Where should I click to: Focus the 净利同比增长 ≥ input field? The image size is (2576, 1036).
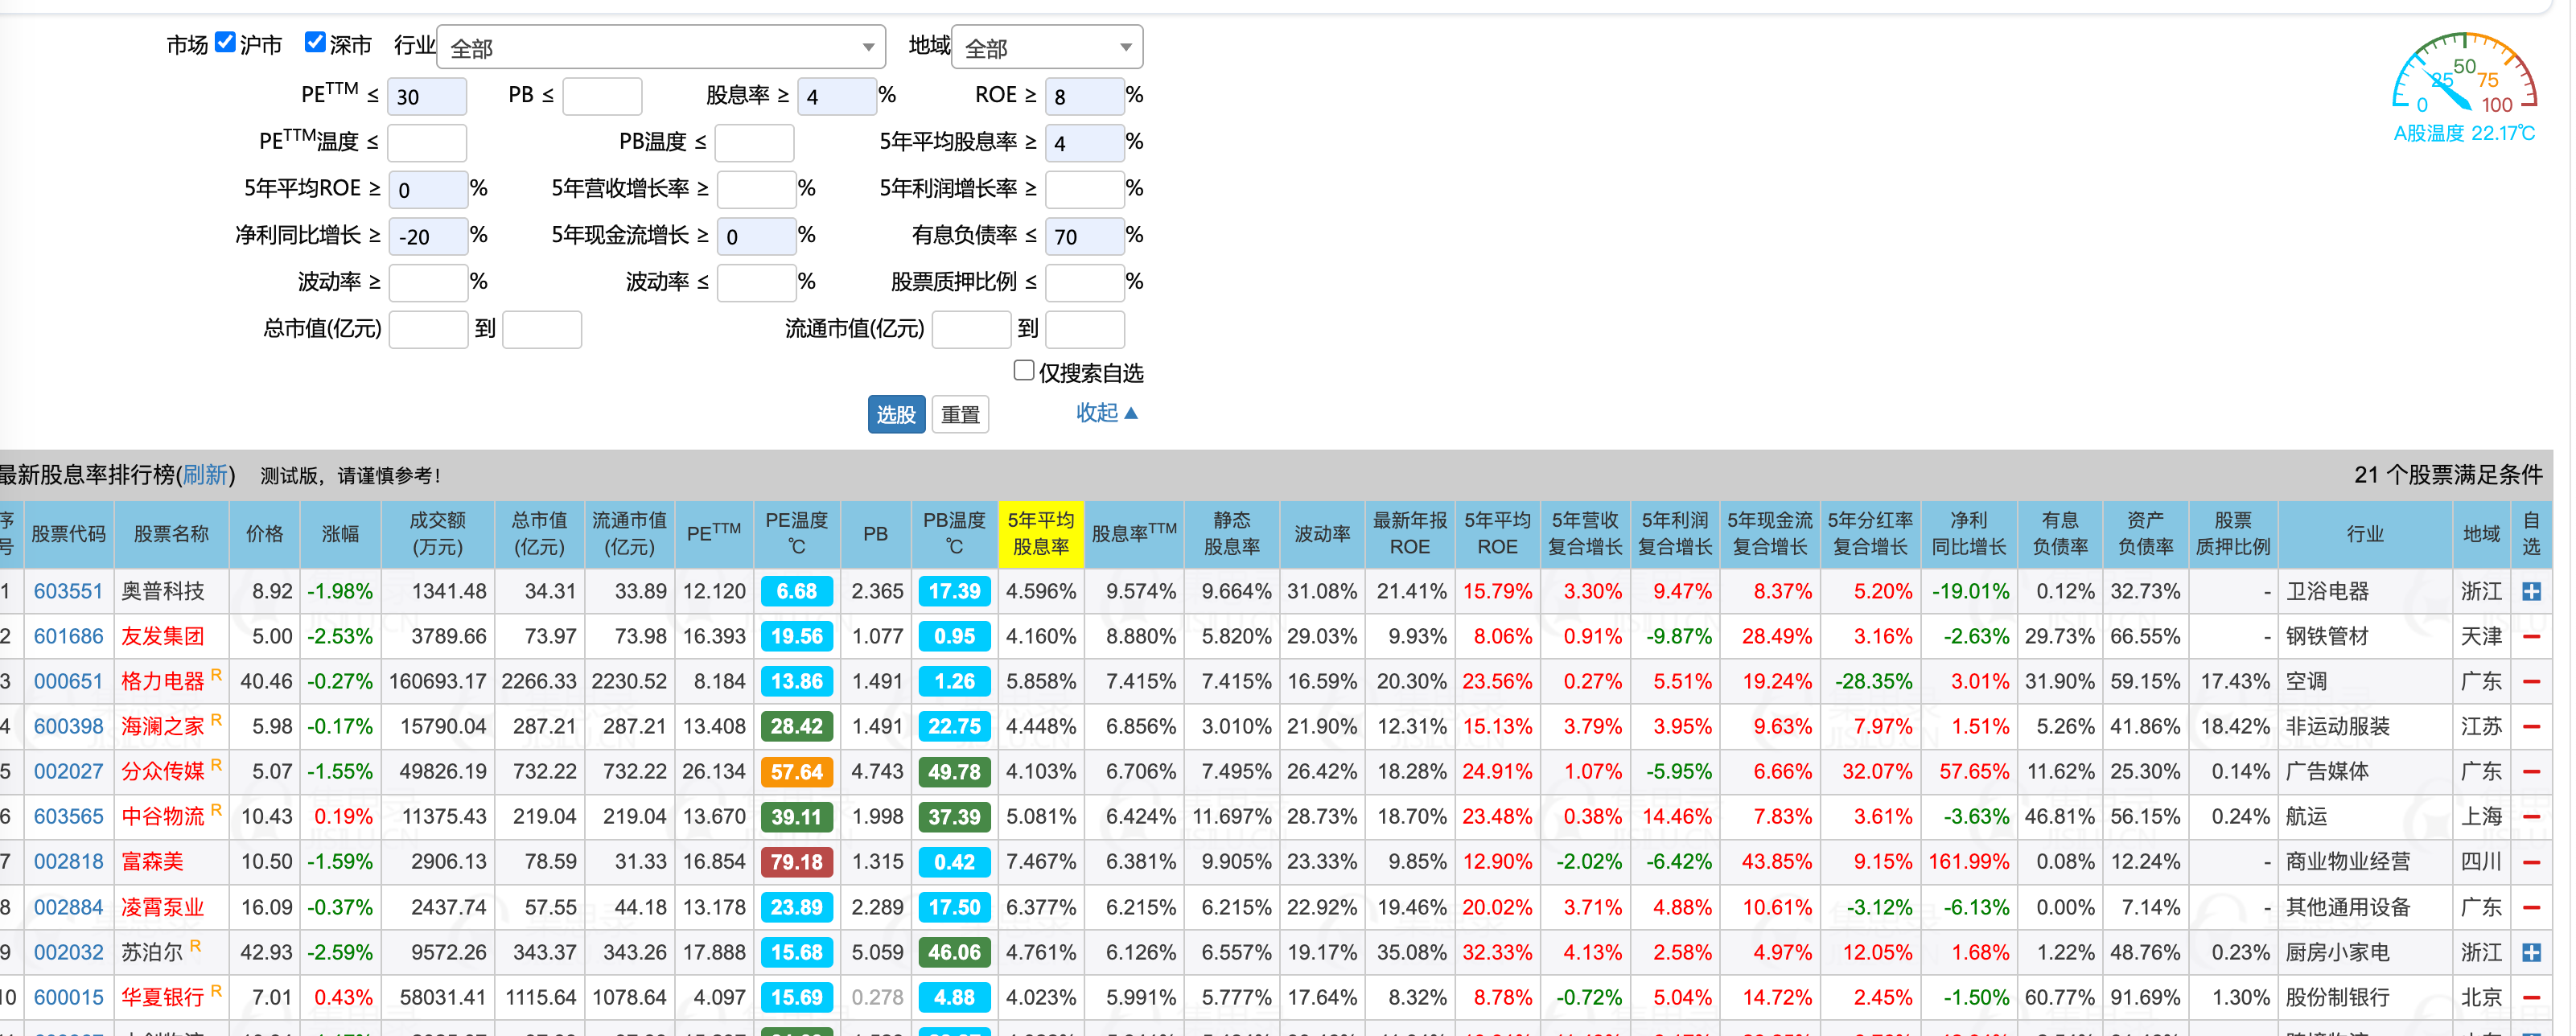coord(429,236)
